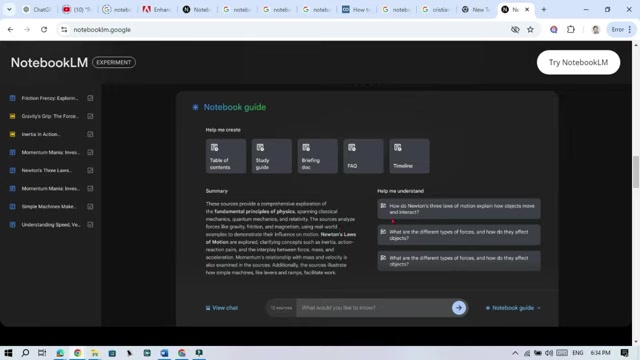640x360 pixels.
Task: Toggle the Inertia in Action source checkbox
Action: click(x=90, y=134)
